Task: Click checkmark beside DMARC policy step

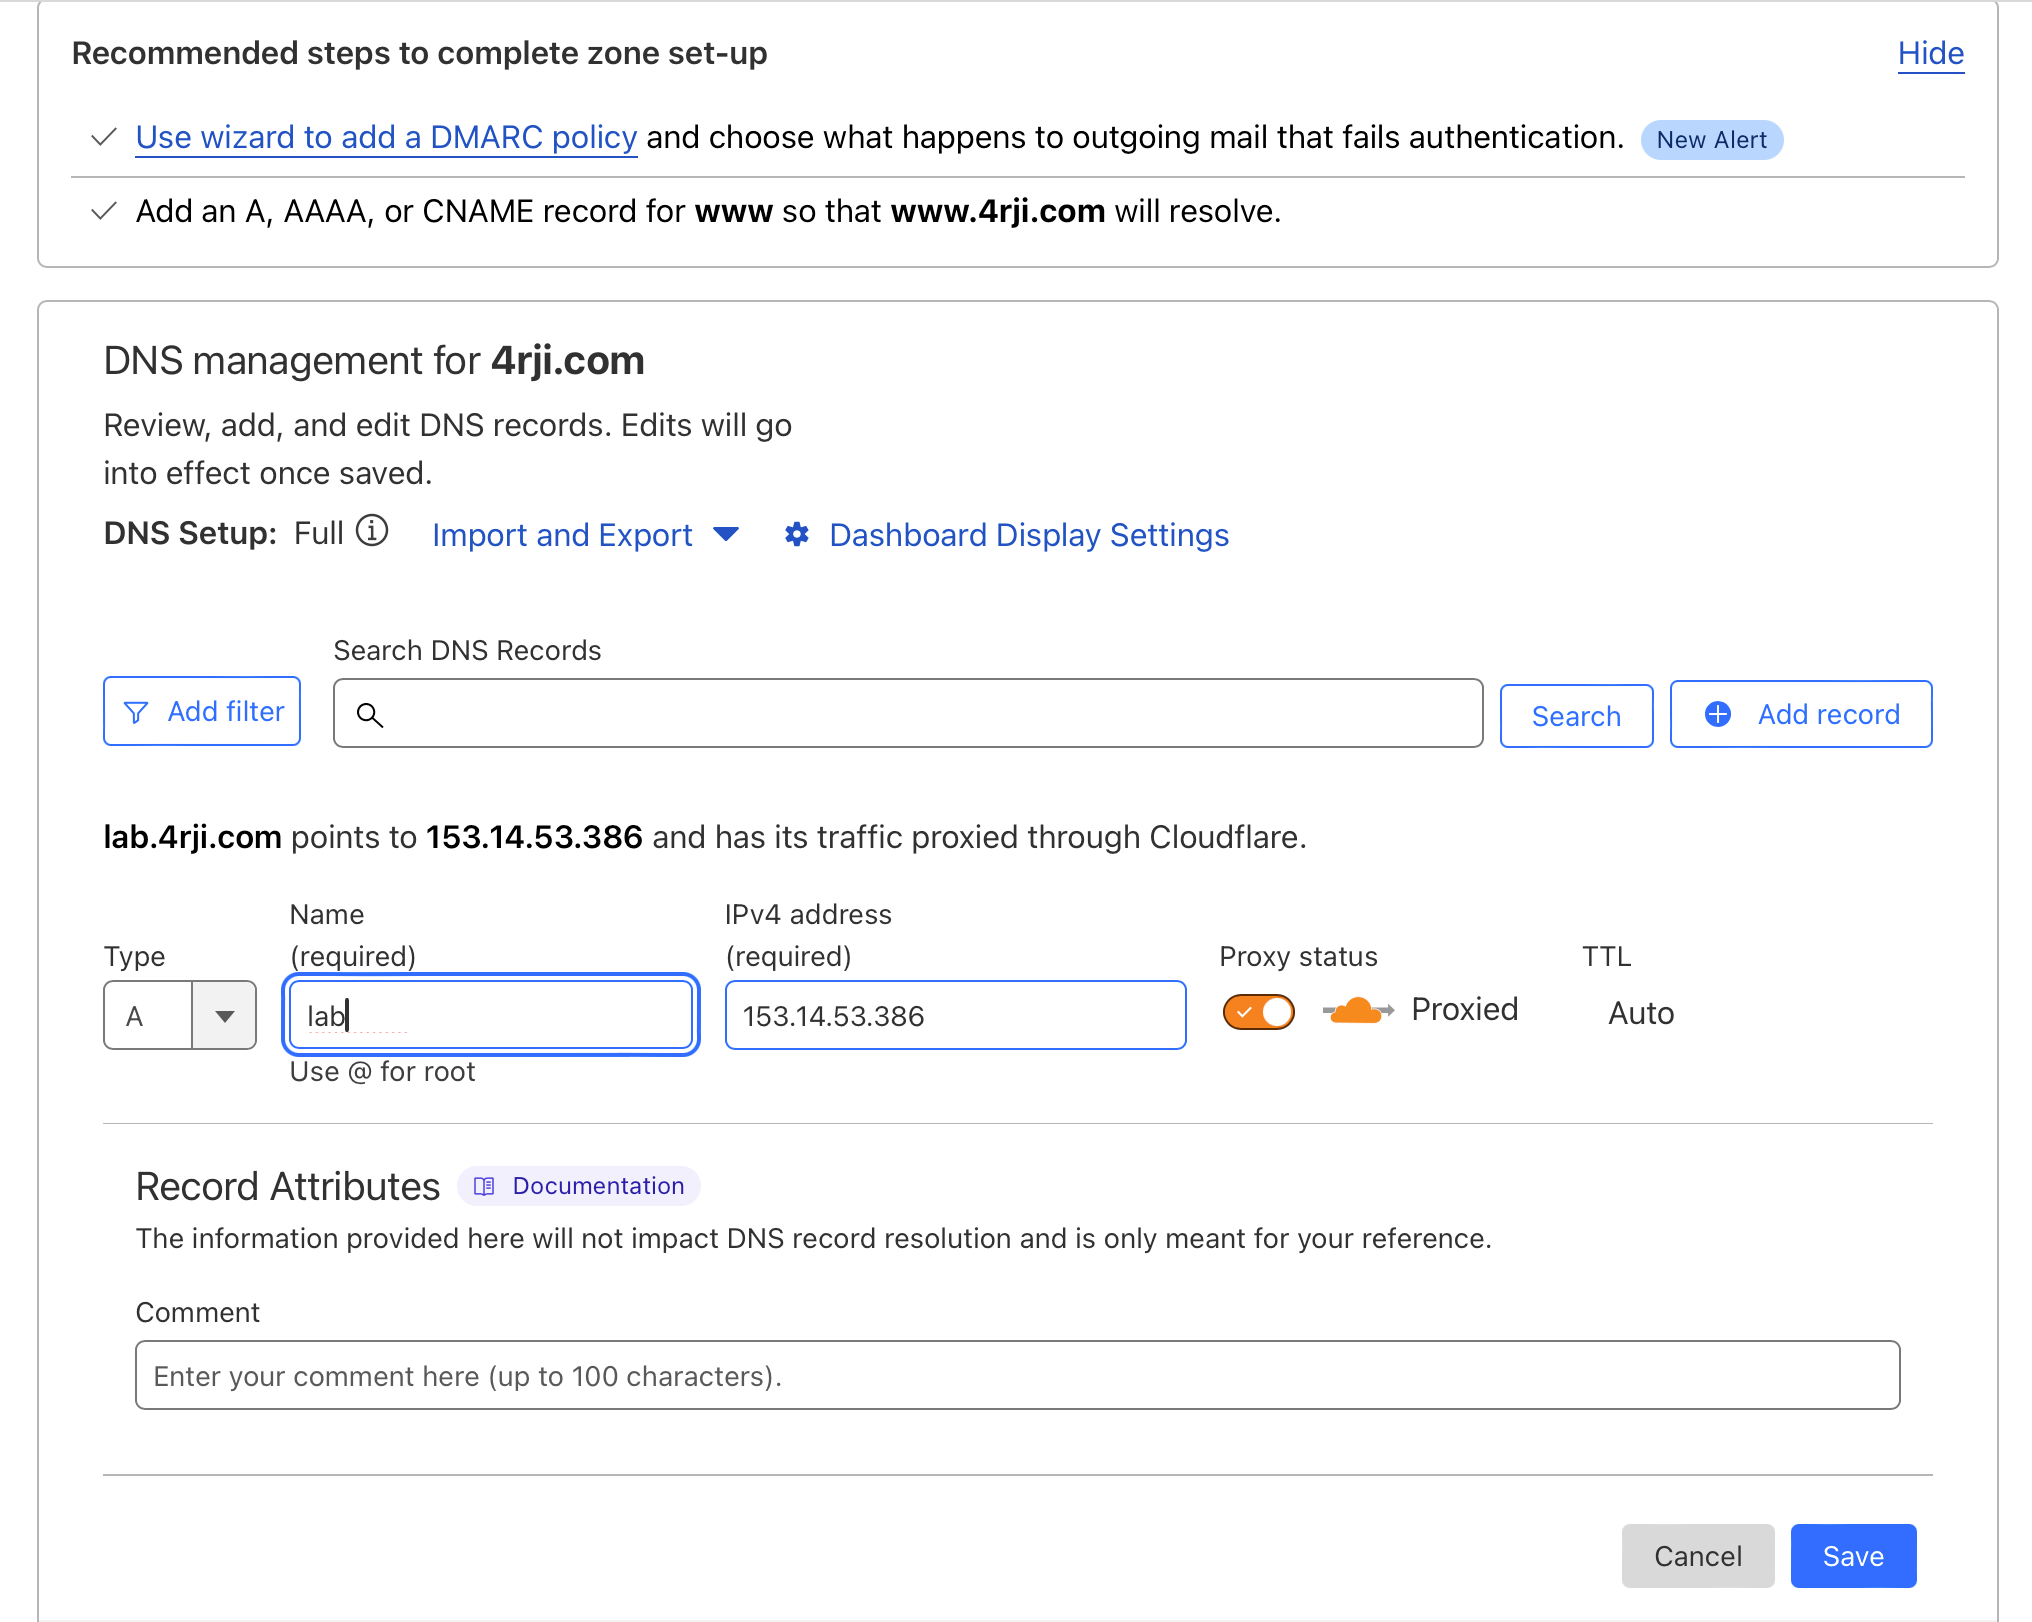Action: pos(104,138)
